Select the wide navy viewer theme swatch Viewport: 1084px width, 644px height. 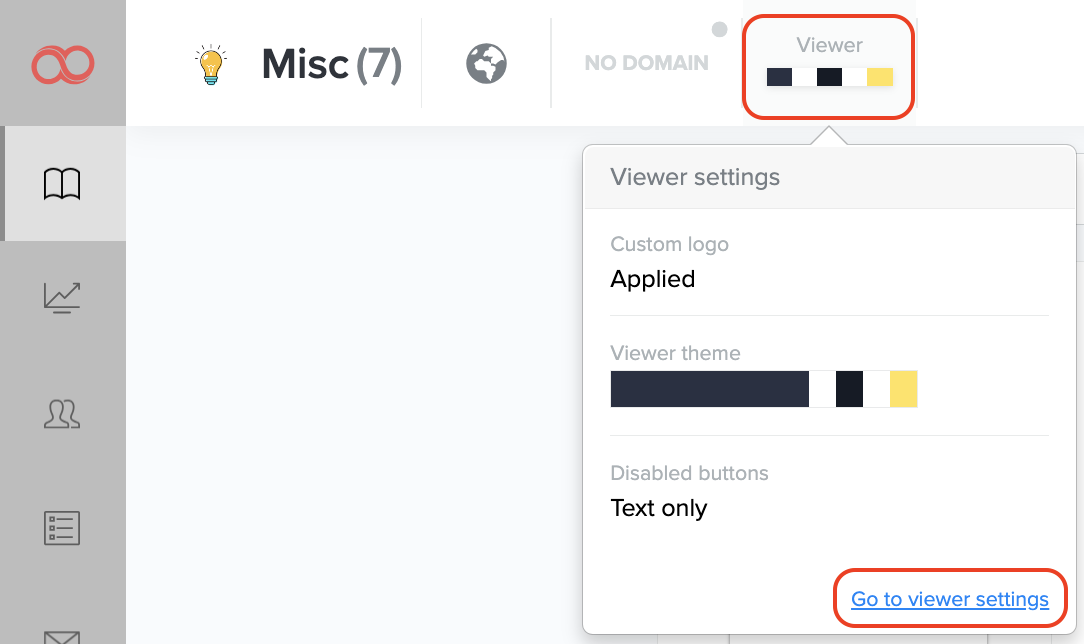point(709,389)
